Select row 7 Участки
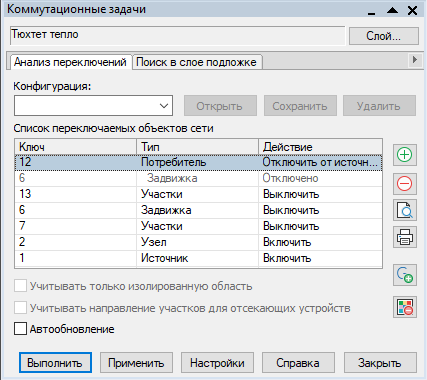The image size is (427, 380). (x=199, y=226)
